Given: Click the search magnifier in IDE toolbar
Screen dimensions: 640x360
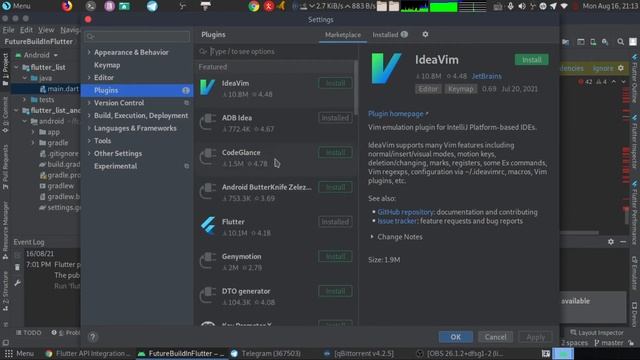Looking at the screenshot, I should tap(620, 42).
